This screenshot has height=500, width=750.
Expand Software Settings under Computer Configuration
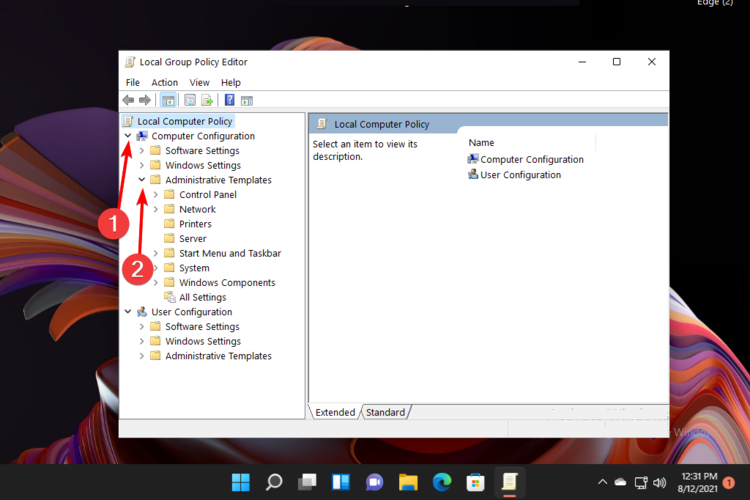(142, 151)
